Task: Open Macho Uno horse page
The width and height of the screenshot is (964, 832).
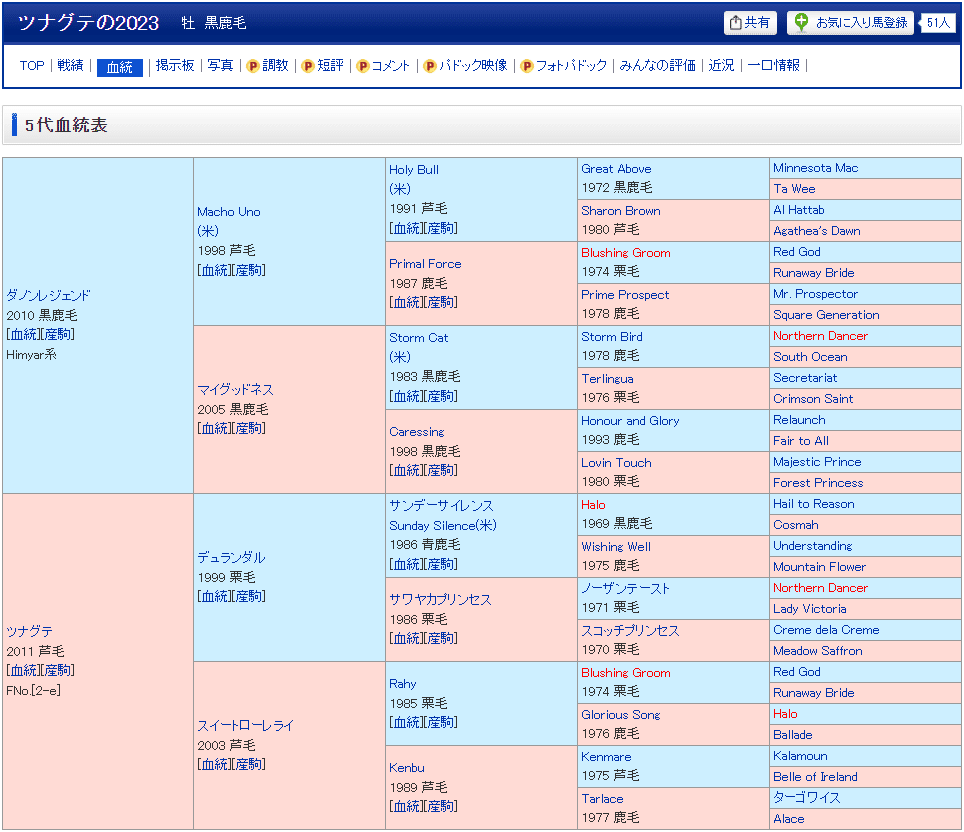Action: pos(229,212)
